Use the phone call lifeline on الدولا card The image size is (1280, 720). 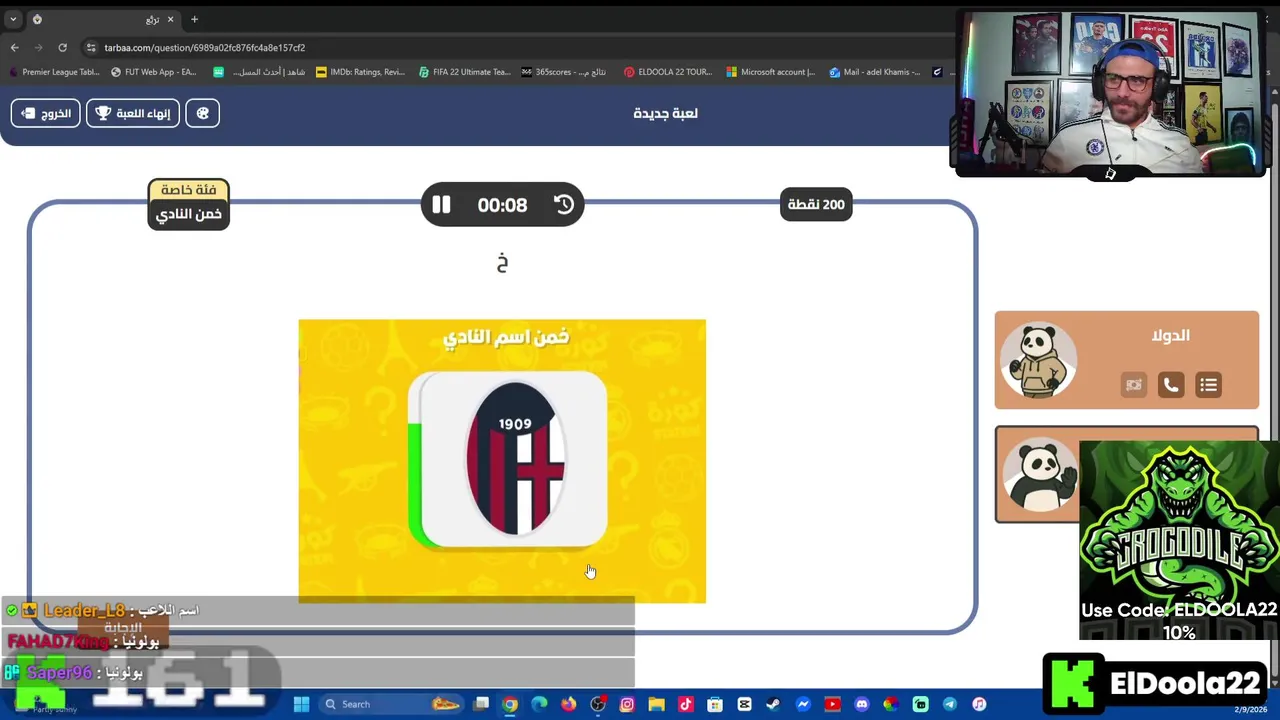click(1171, 385)
